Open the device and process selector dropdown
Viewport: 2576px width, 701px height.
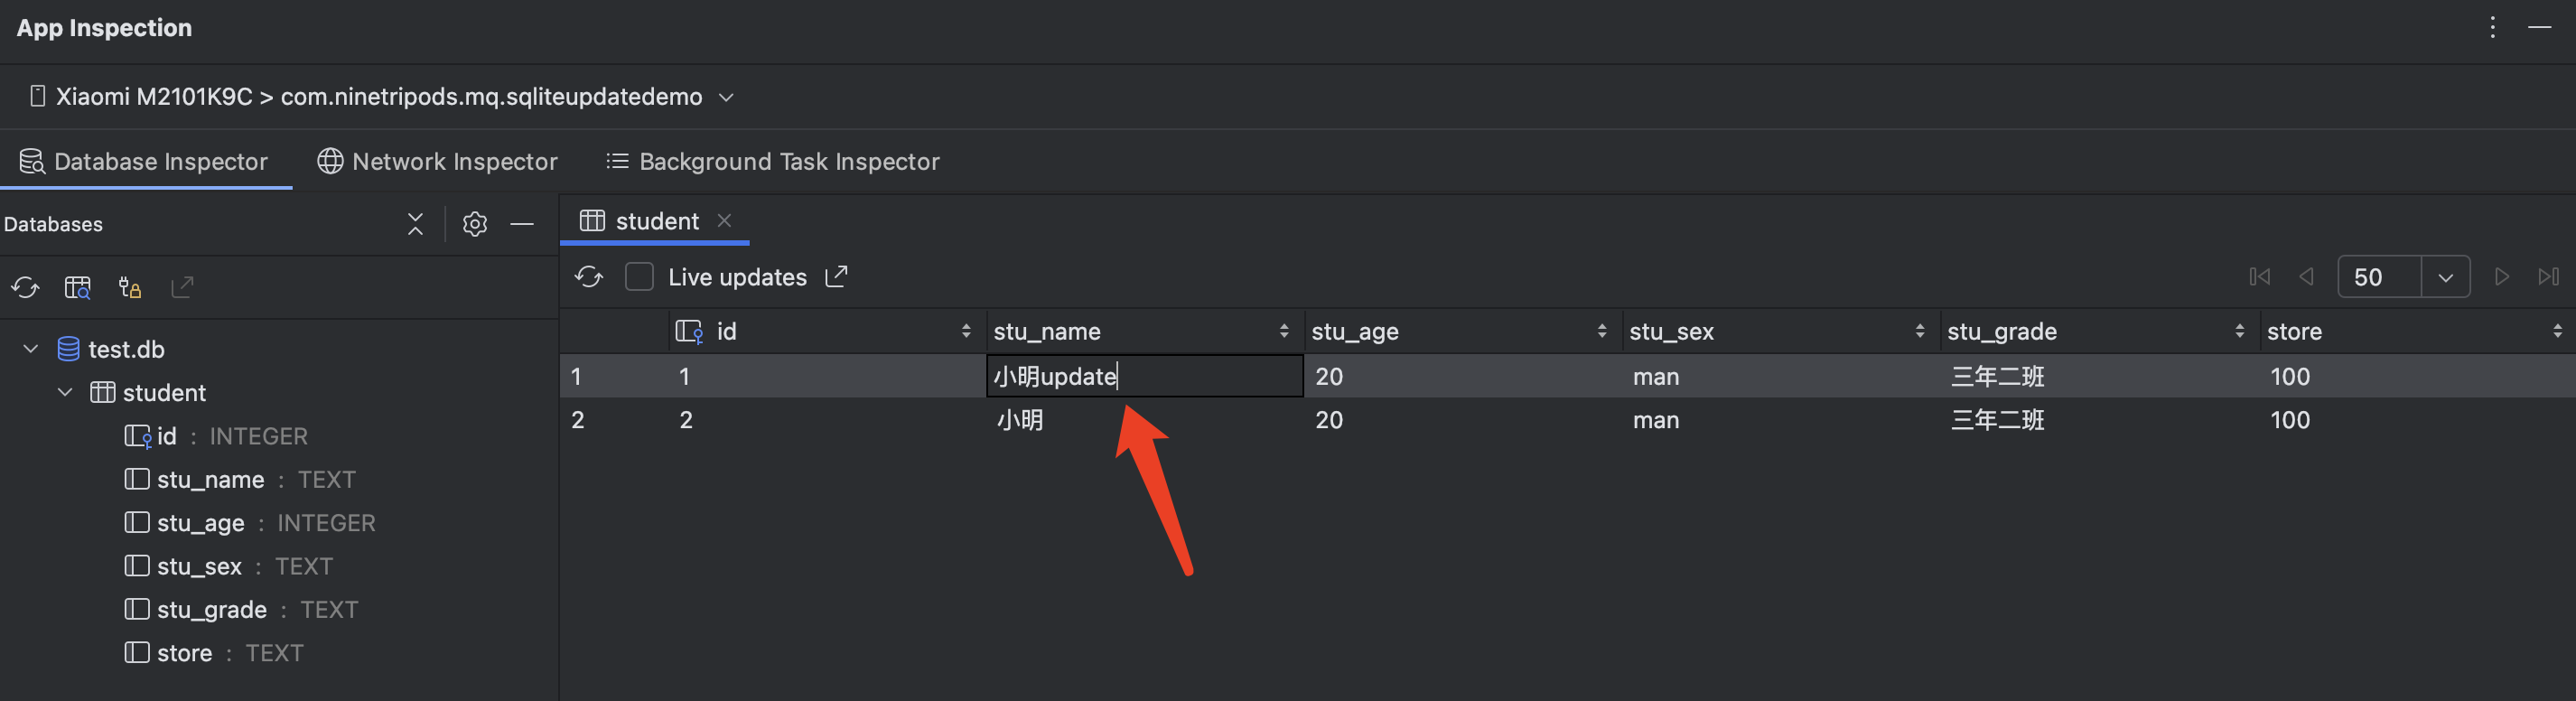[726, 97]
